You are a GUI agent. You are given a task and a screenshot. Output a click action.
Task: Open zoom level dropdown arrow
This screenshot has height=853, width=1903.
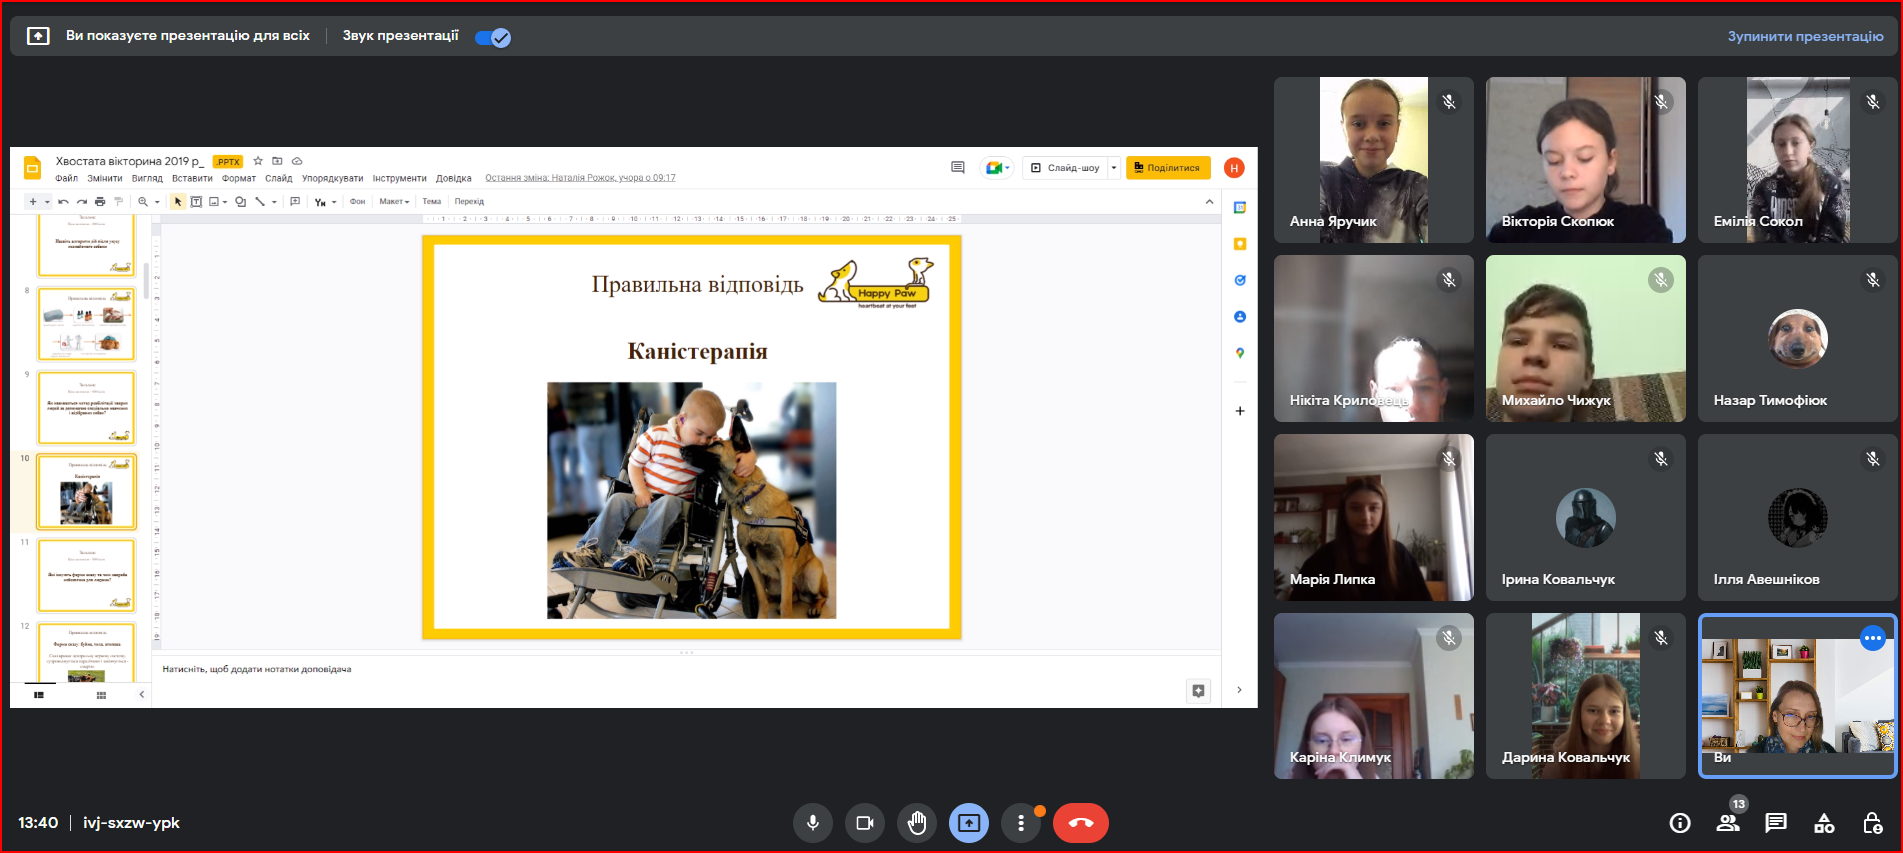coord(157,202)
